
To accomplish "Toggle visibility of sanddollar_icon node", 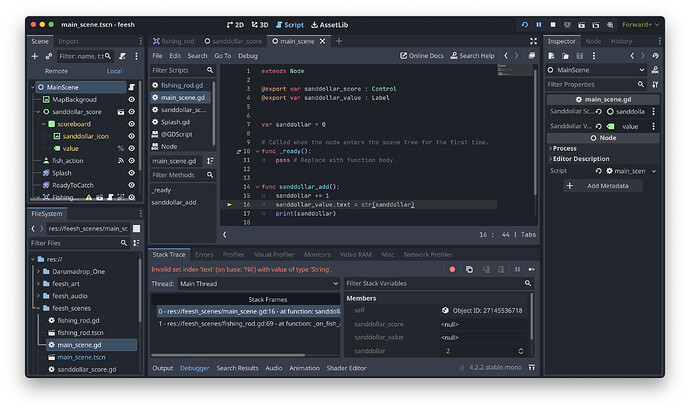I will coord(131,136).
